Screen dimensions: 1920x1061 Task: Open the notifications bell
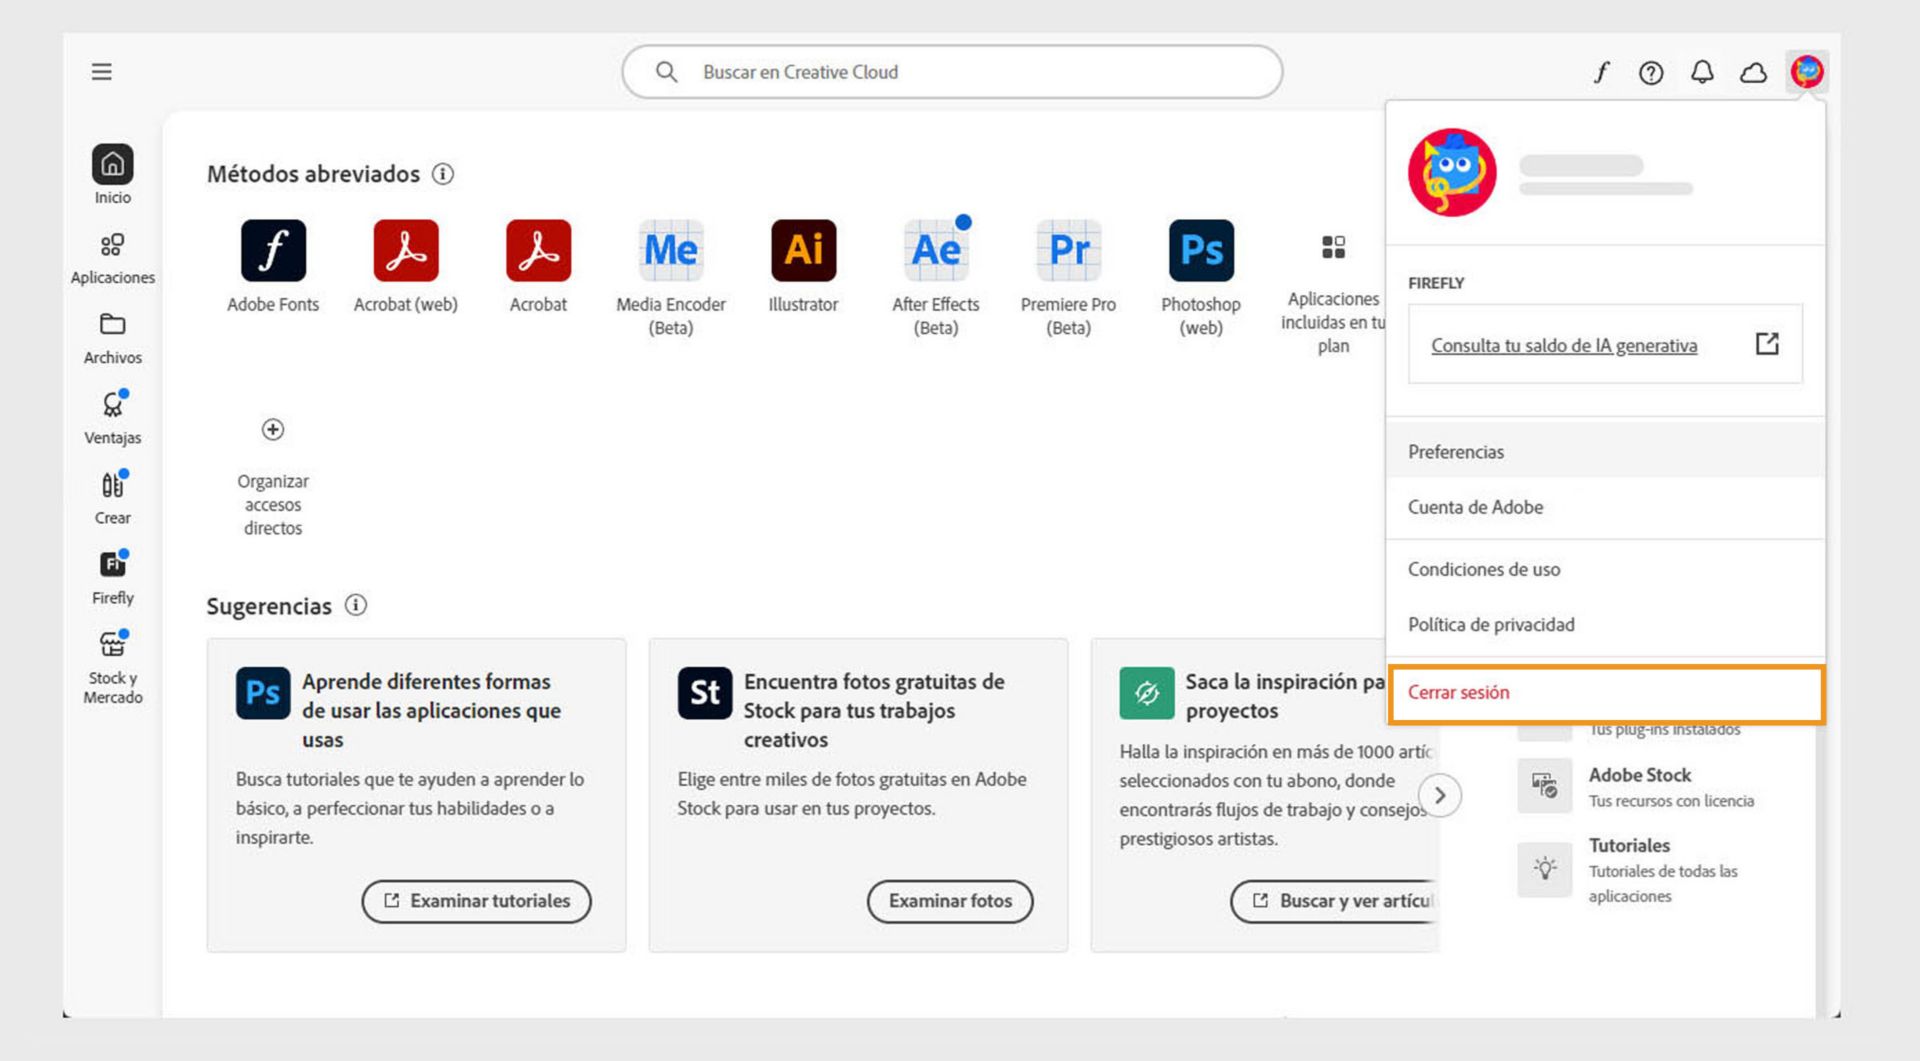pyautogui.click(x=1702, y=72)
